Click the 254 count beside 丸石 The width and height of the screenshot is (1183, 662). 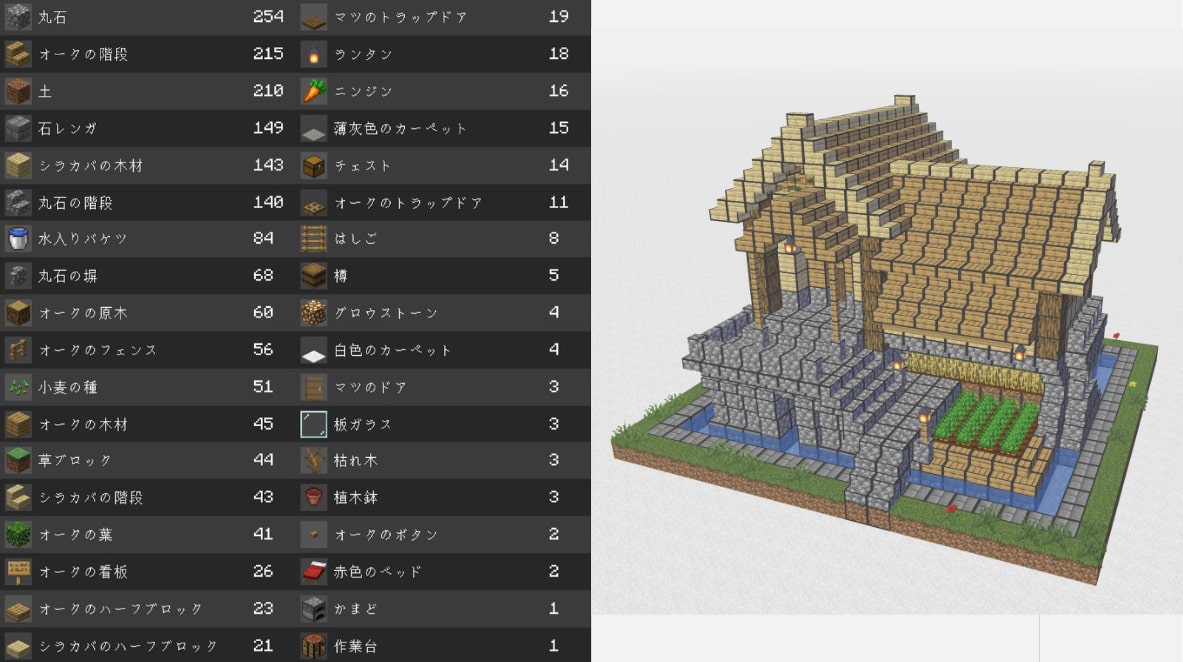268,17
